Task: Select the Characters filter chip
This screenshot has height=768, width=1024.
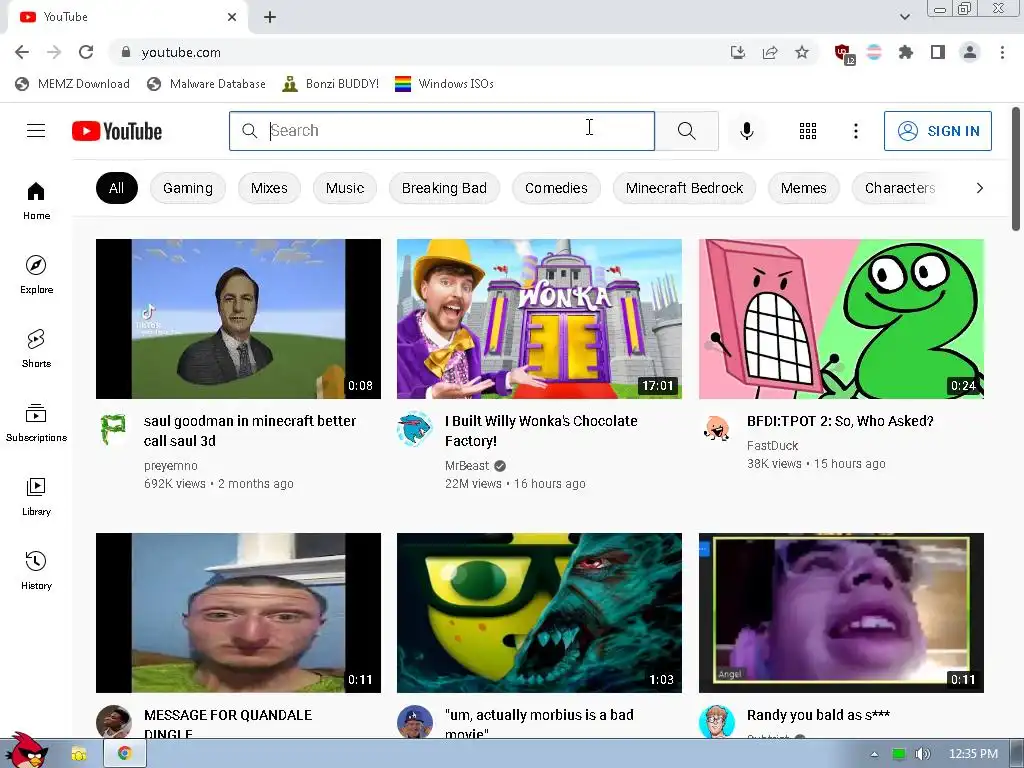Action: 900,188
